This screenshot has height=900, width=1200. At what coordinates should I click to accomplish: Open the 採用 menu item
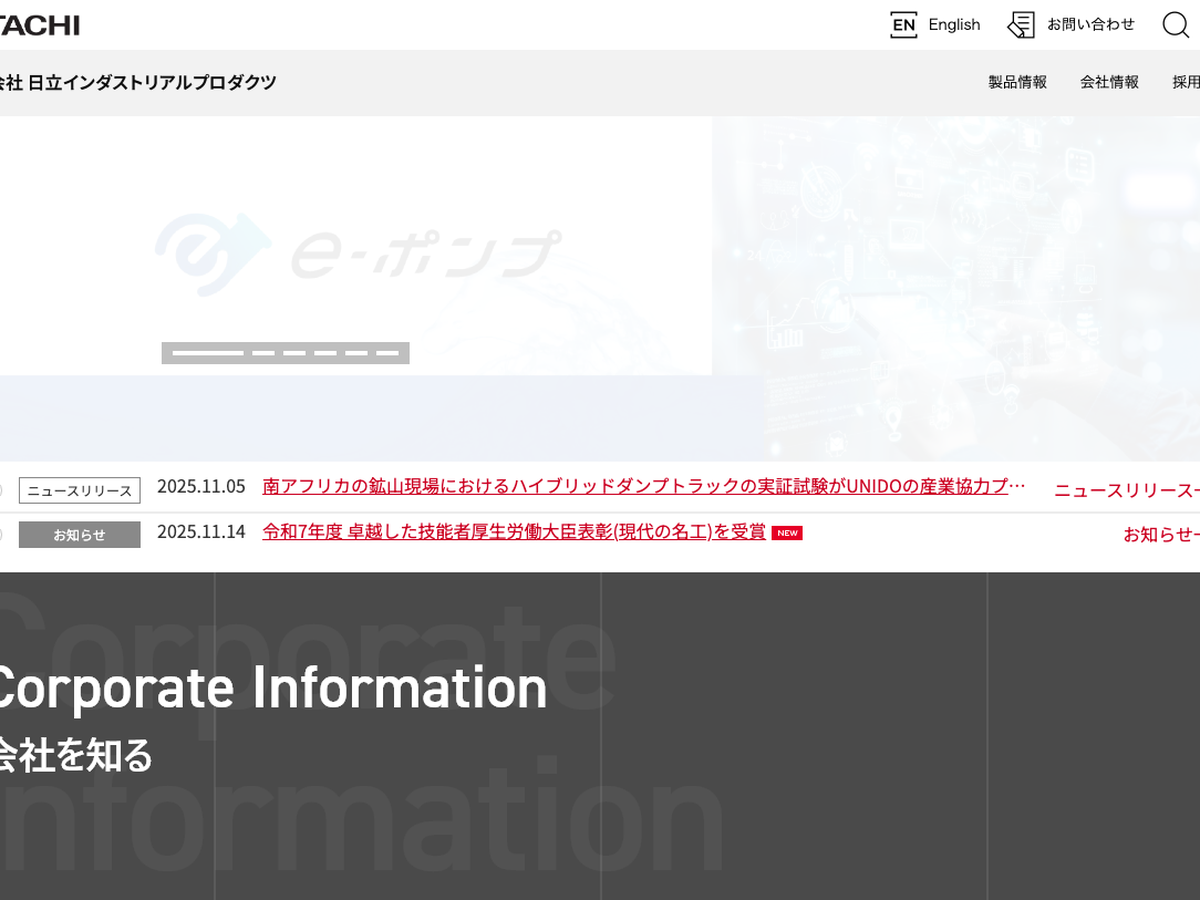point(1185,82)
